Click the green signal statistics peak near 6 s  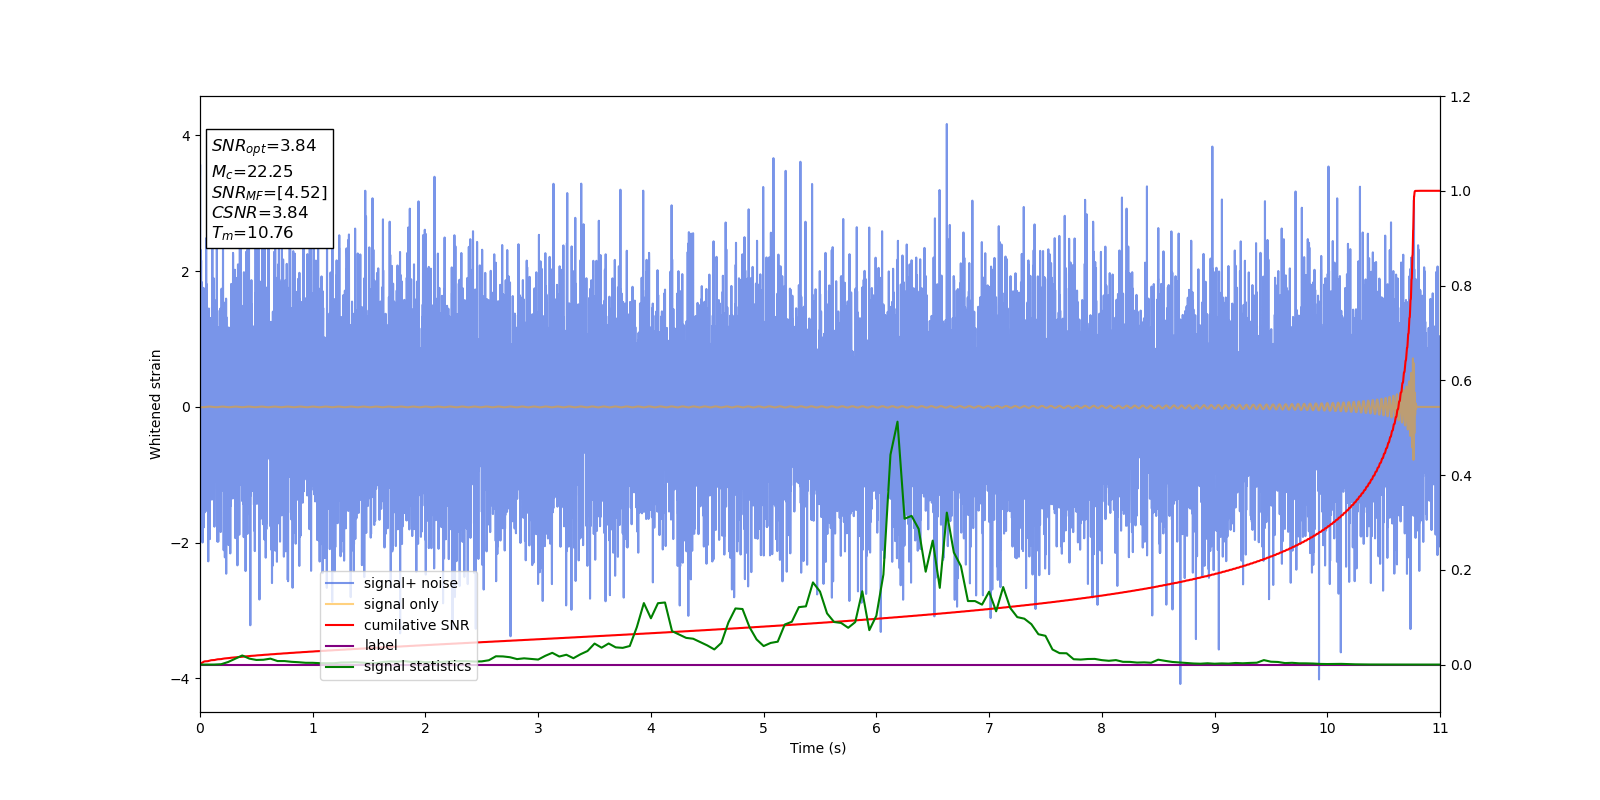pos(897,423)
